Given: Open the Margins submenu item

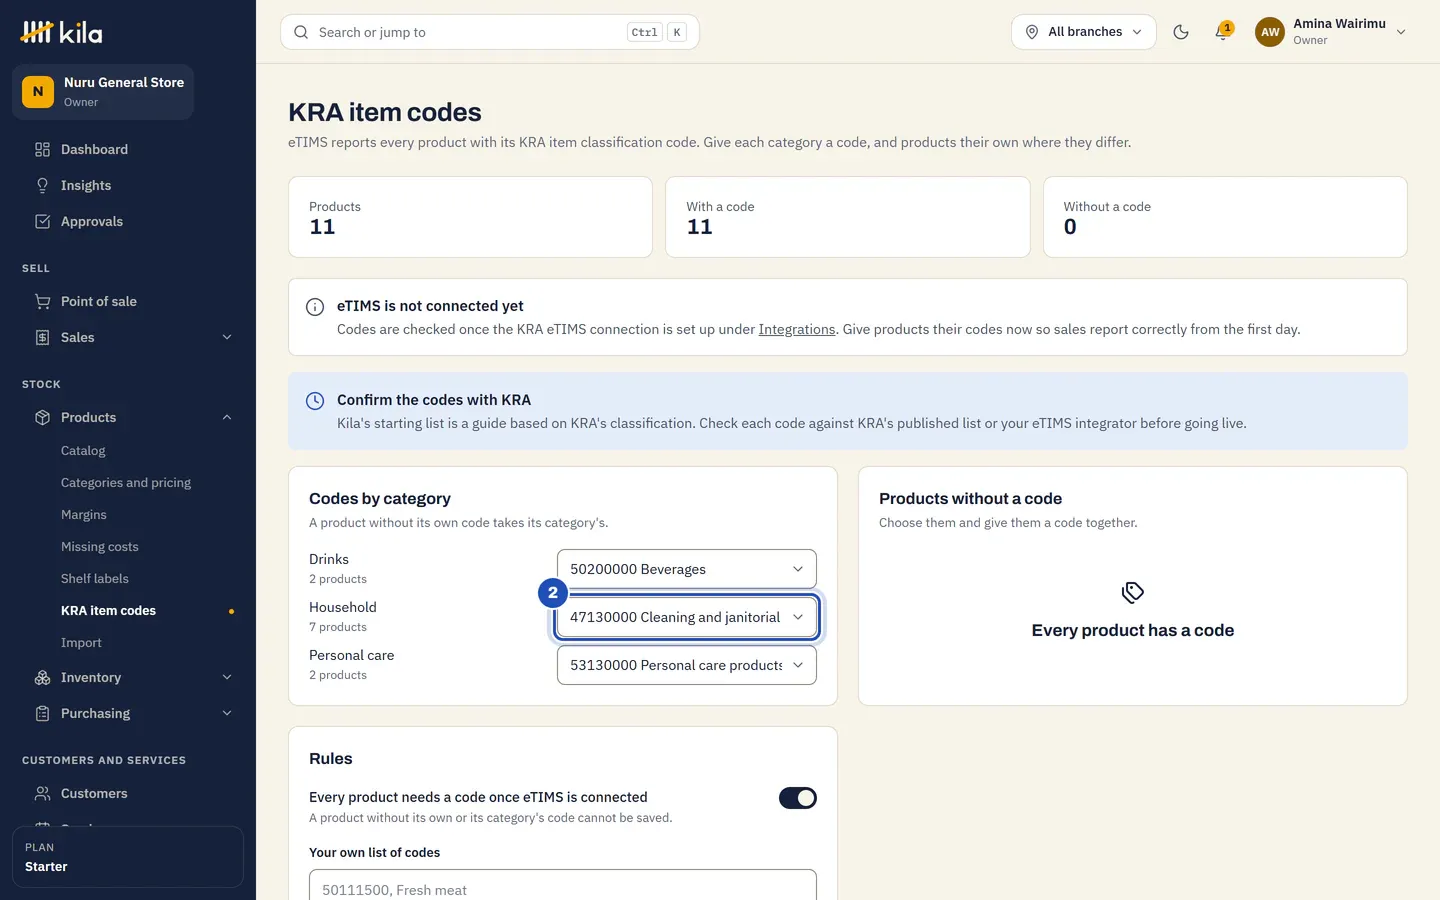Looking at the screenshot, I should coord(84,515).
